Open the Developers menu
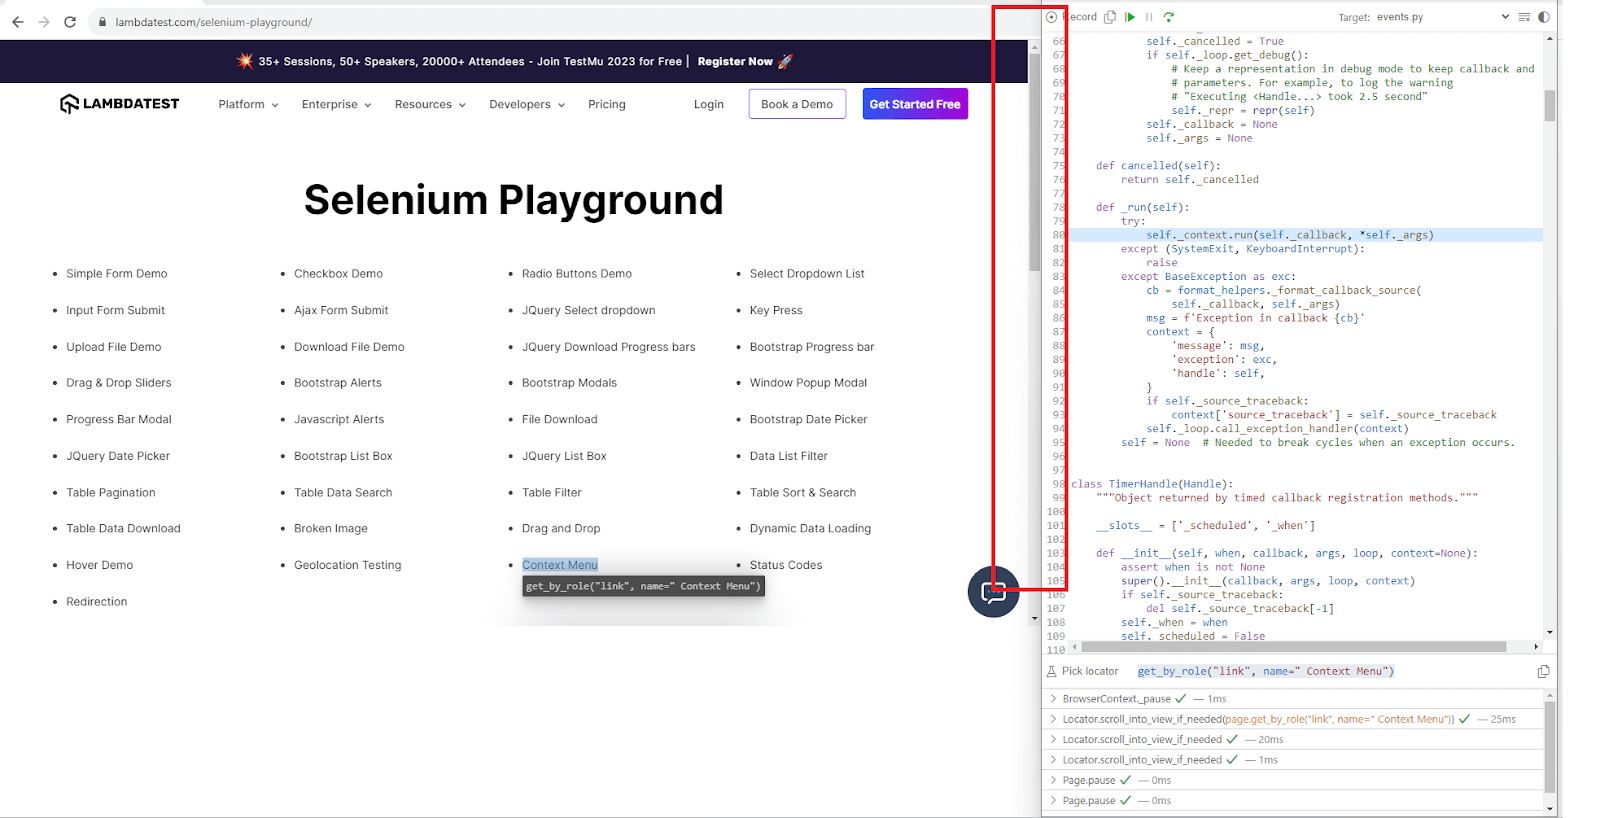Image resolution: width=1600 pixels, height=818 pixels. pos(527,104)
